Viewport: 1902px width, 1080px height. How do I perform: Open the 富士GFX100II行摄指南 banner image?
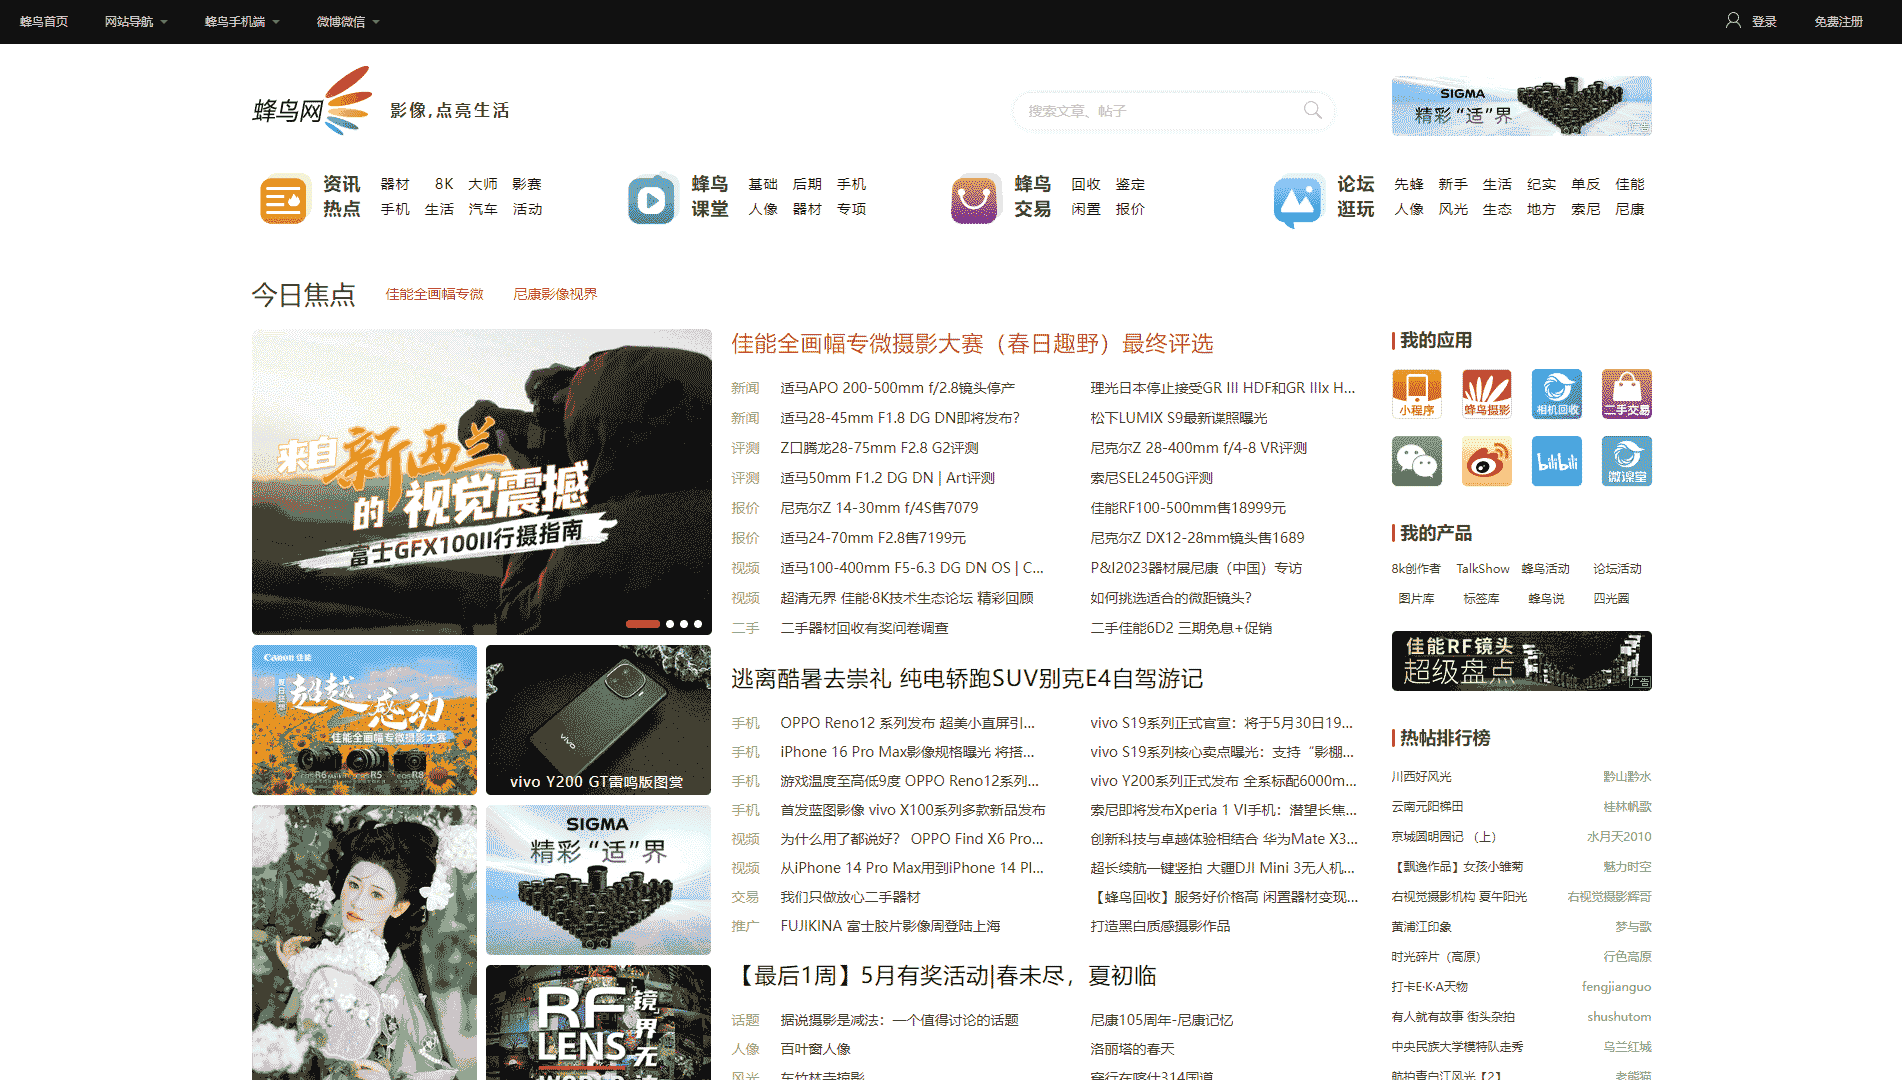coord(482,481)
